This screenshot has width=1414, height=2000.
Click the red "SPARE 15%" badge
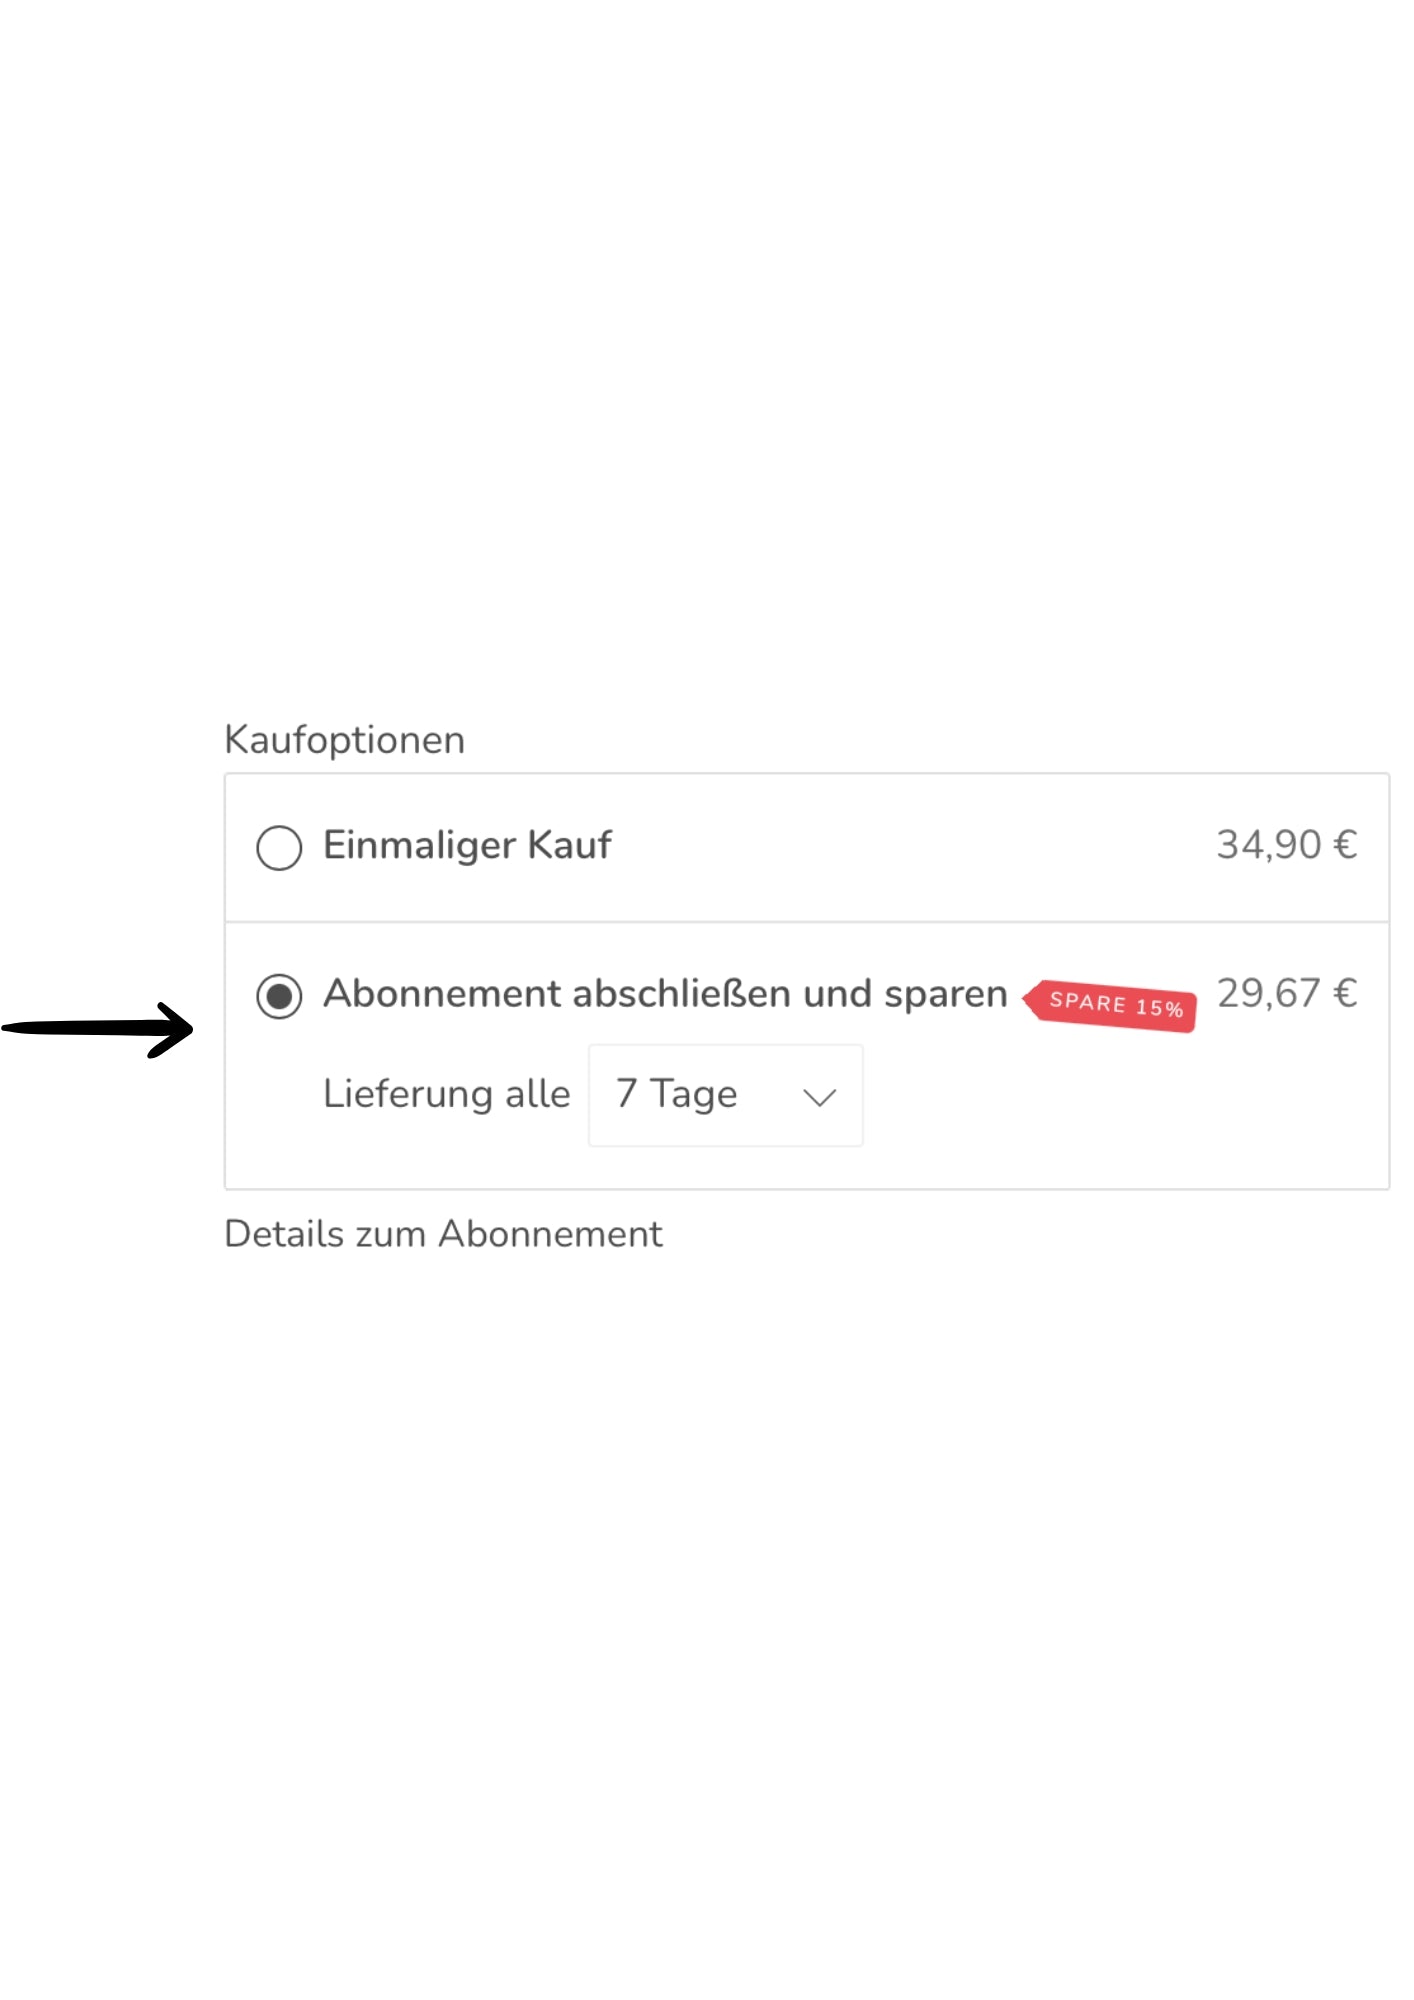tap(1115, 1004)
